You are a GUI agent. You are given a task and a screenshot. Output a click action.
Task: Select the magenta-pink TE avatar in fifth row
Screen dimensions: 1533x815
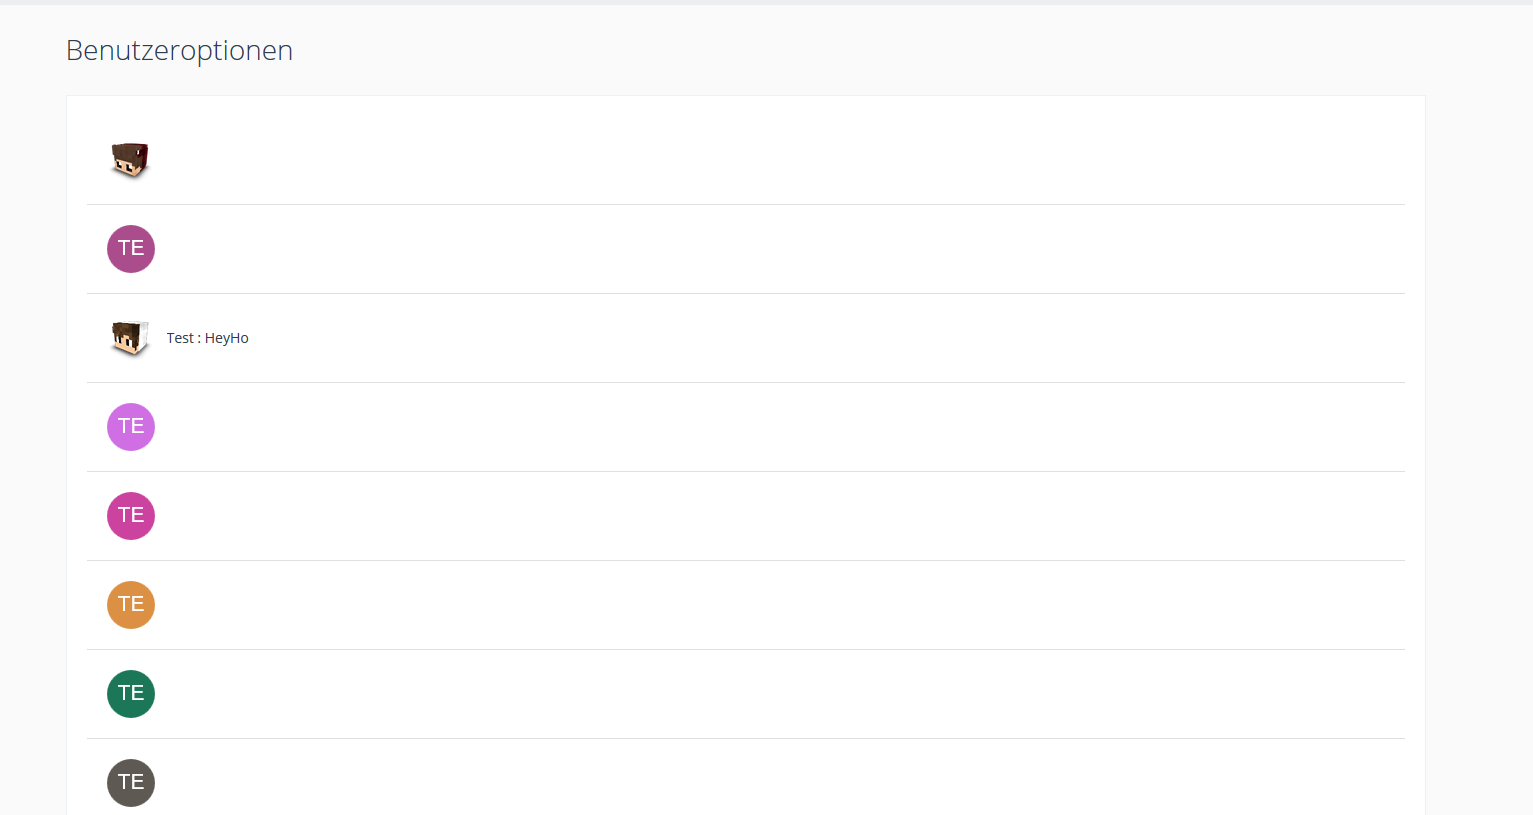coord(131,516)
